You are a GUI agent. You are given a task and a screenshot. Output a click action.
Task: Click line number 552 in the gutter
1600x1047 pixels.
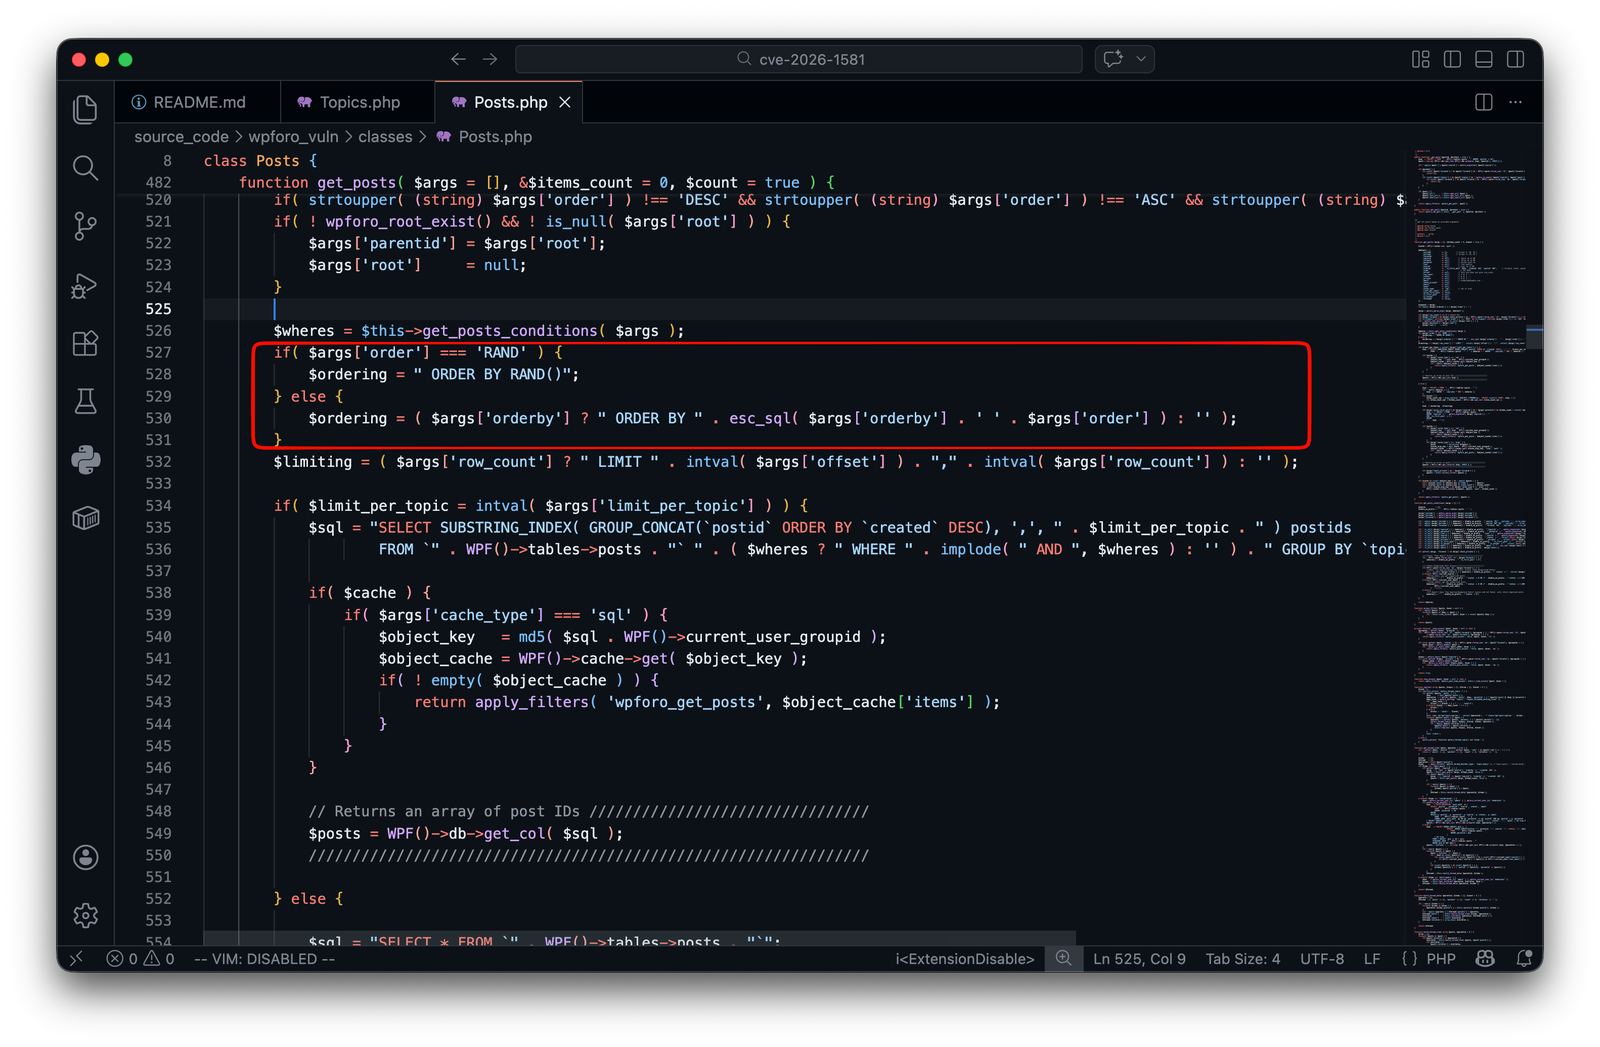[158, 899]
